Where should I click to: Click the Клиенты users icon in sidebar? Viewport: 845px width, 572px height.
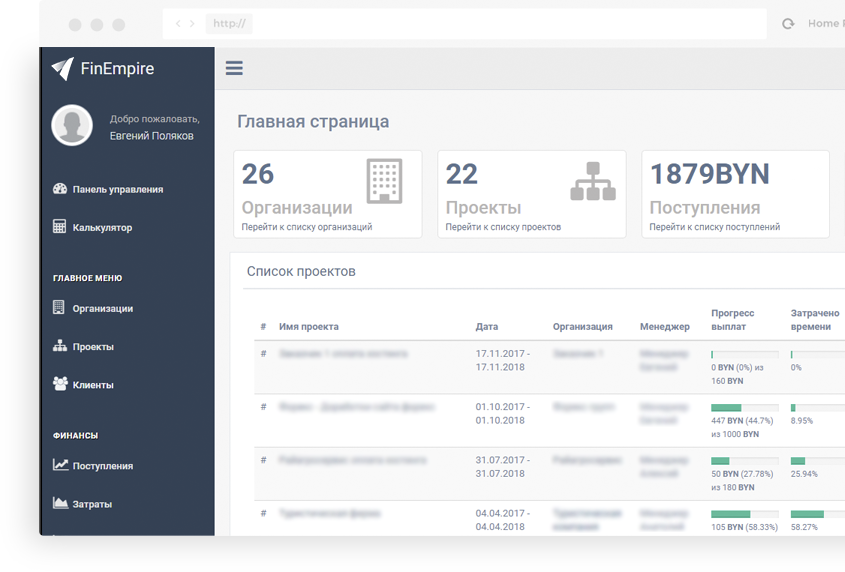(x=60, y=384)
